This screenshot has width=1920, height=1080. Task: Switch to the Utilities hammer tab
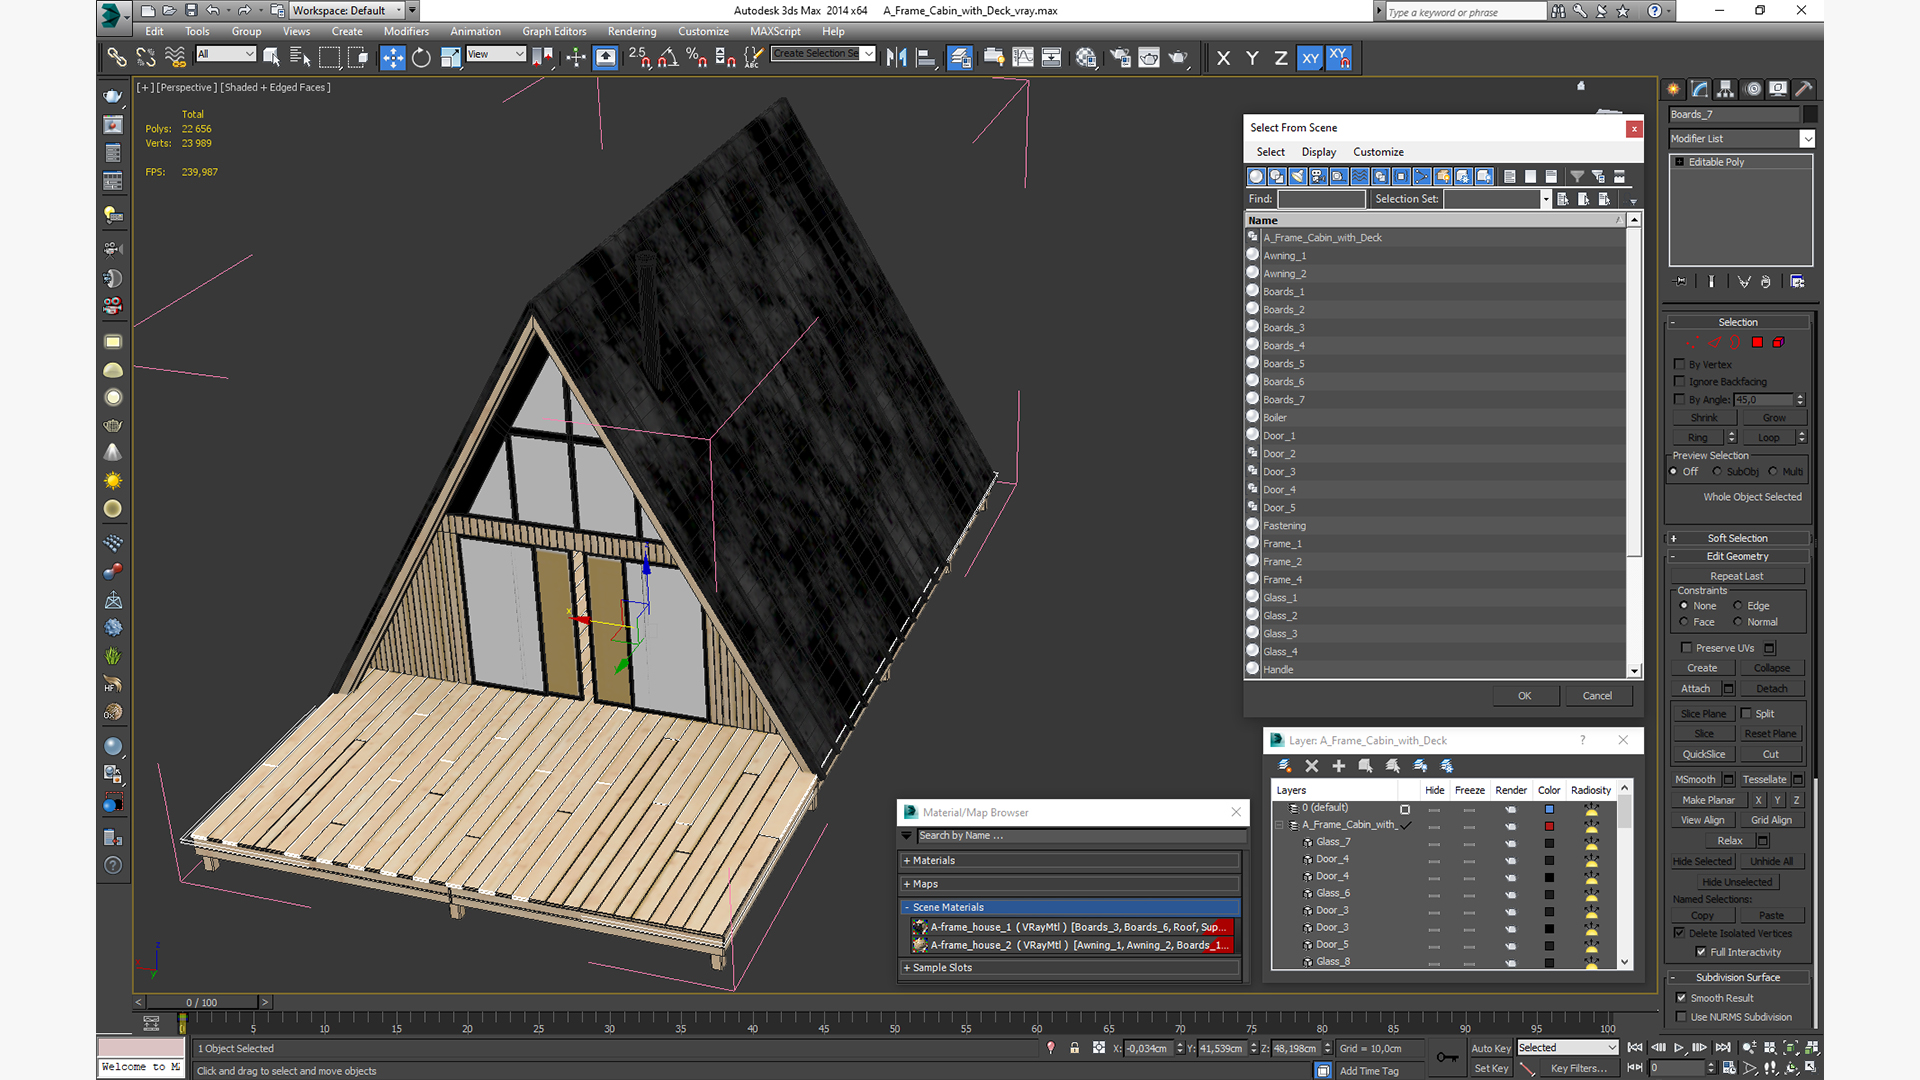pos(1803,89)
